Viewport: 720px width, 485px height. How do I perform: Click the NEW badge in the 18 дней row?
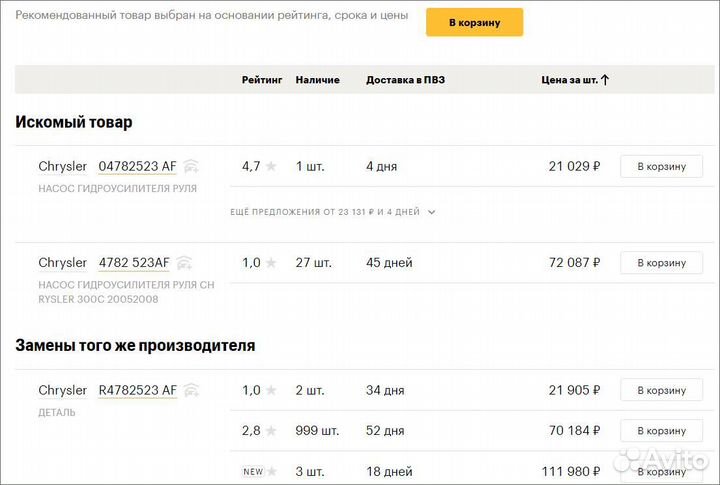255,471
